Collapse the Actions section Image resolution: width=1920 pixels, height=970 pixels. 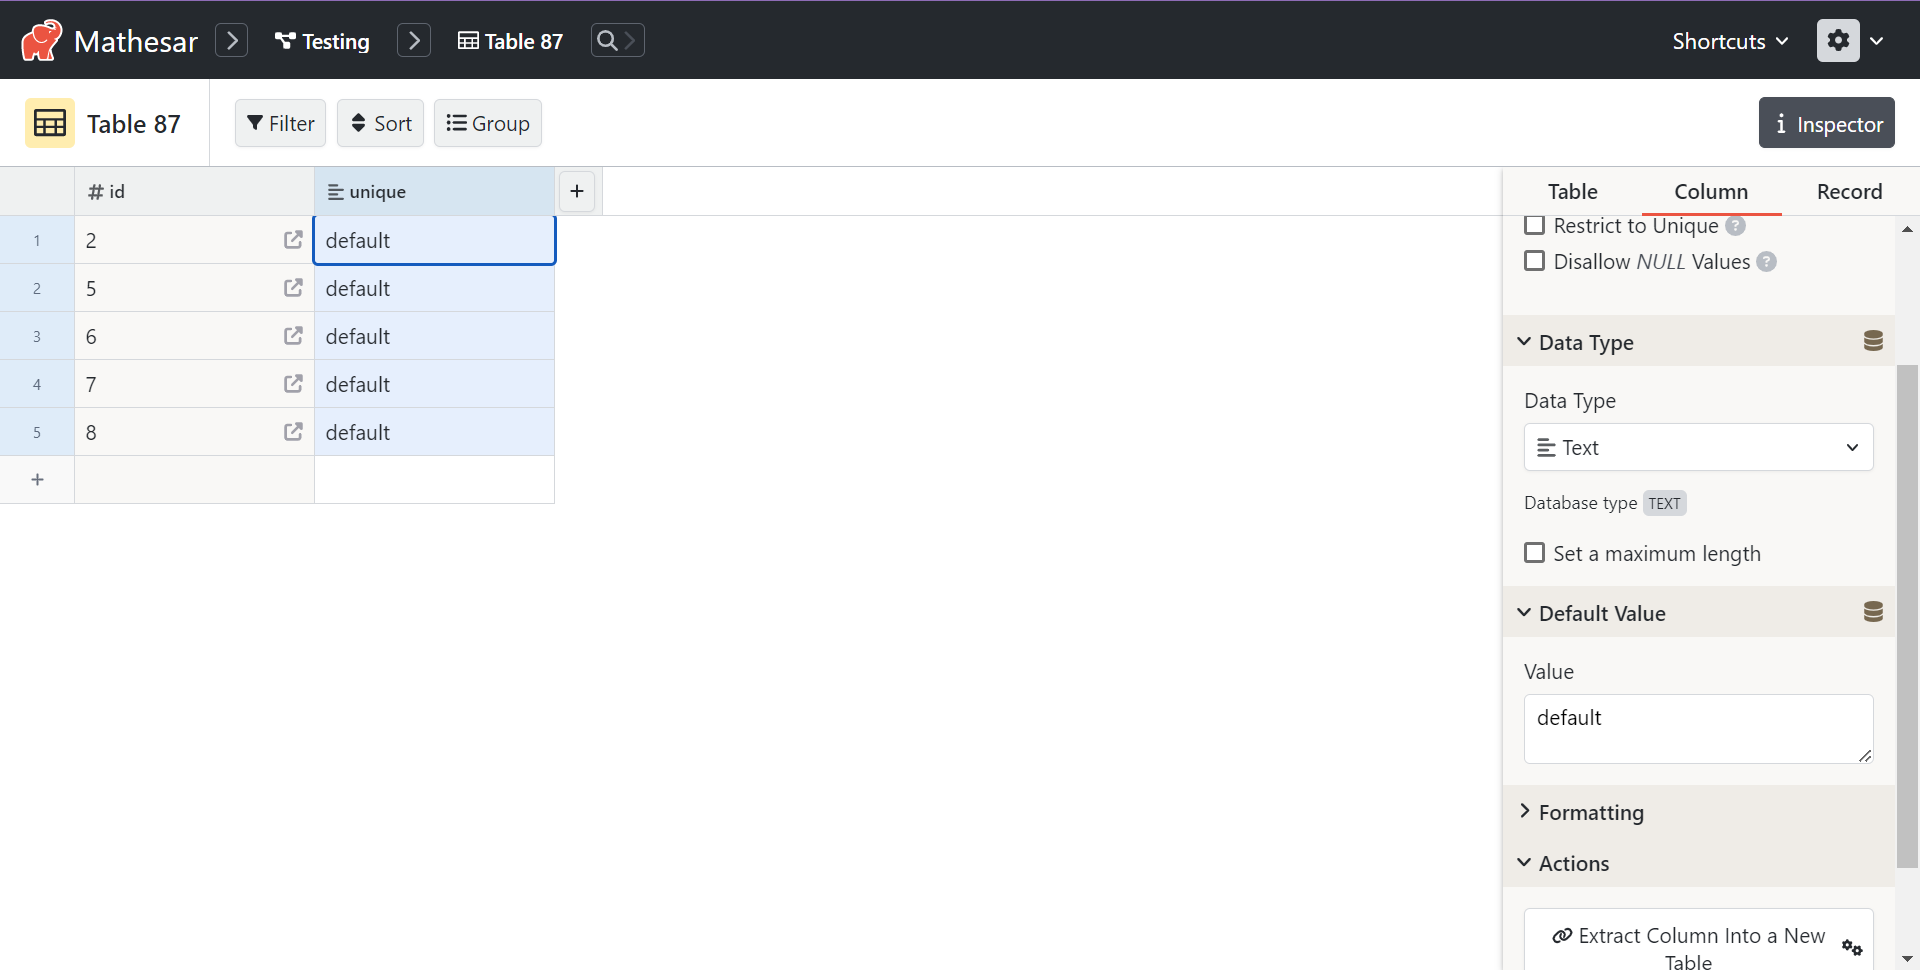click(x=1574, y=863)
